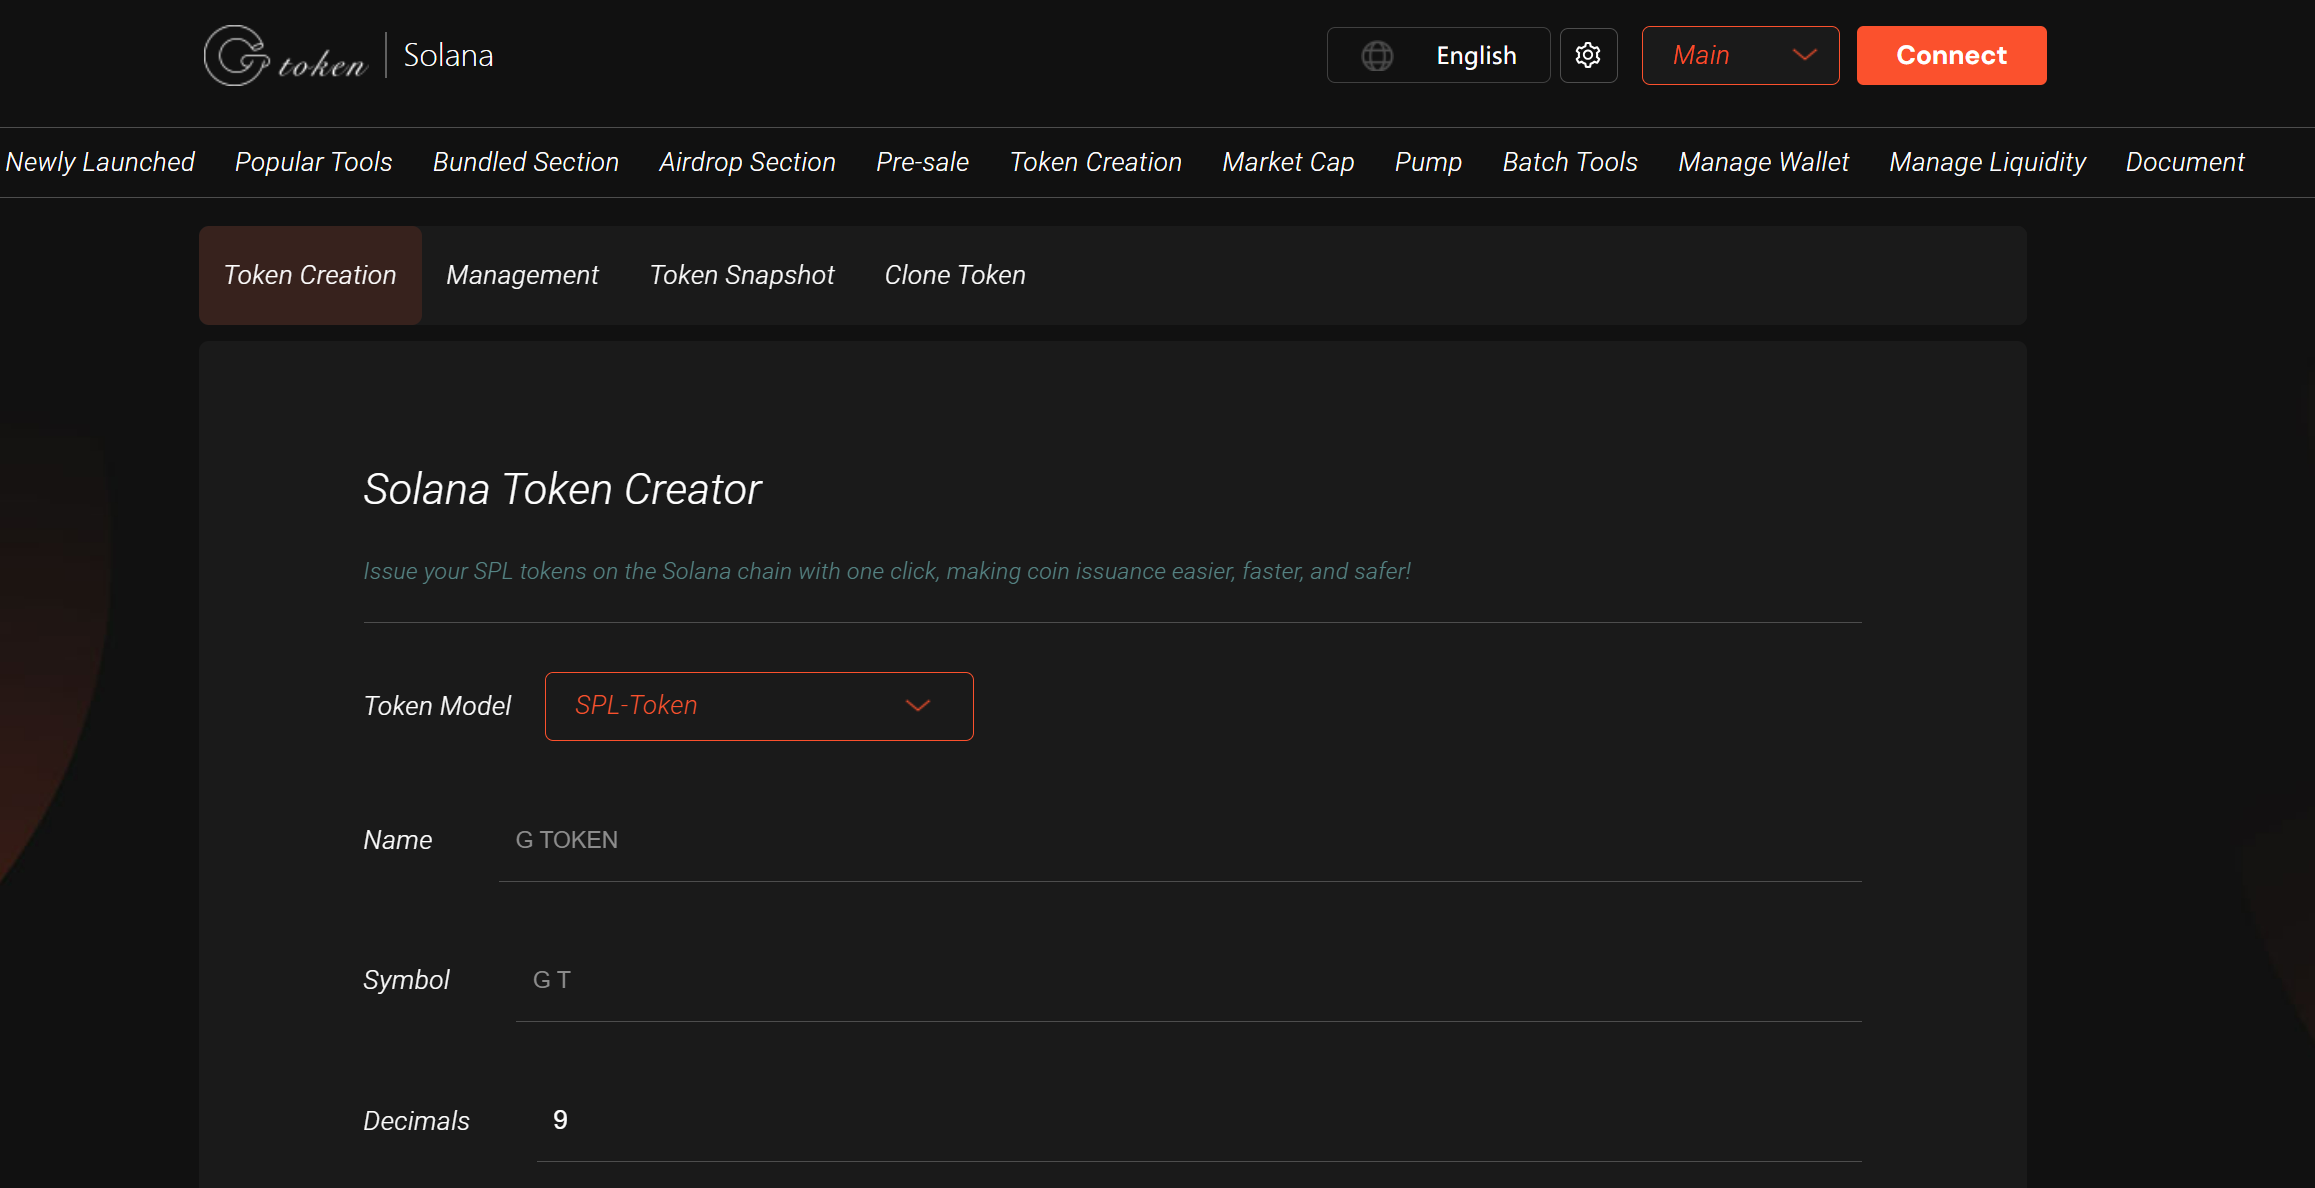Open the Batch Tools menu
This screenshot has width=2315, height=1188.
[1569, 162]
